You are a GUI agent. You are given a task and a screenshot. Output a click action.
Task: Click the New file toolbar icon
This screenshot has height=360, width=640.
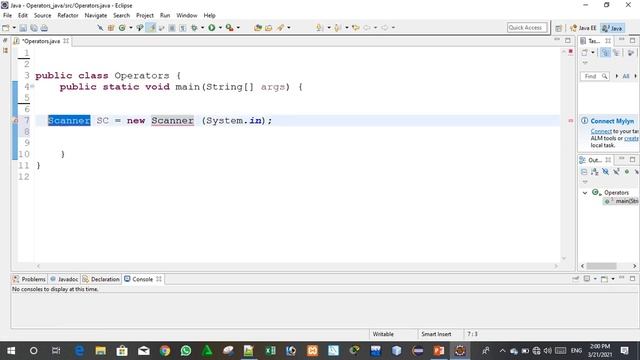[6, 28]
